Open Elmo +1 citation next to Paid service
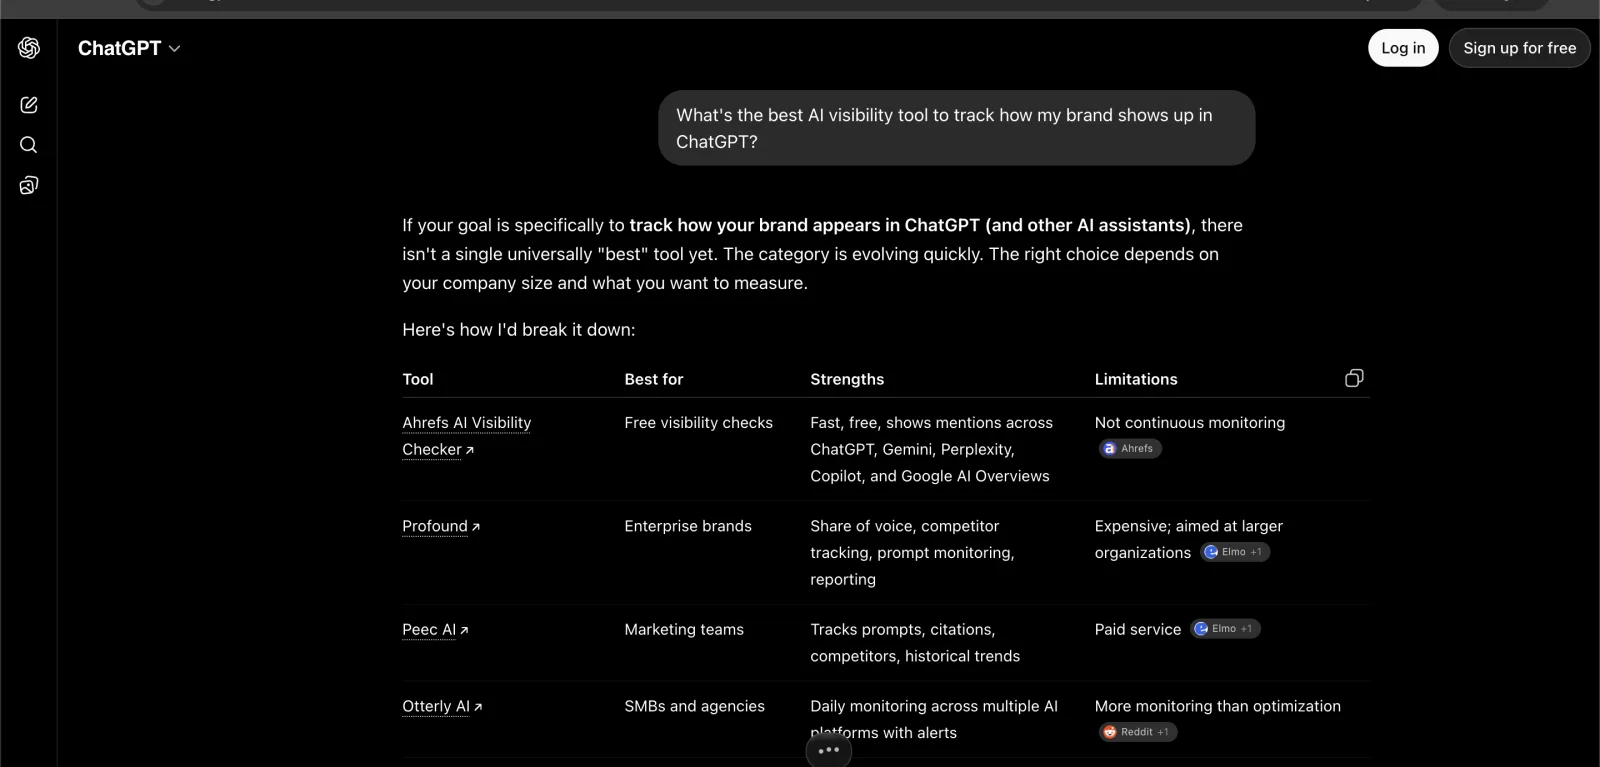This screenshot has height=767, width=1600. [x=1225, y=629]
